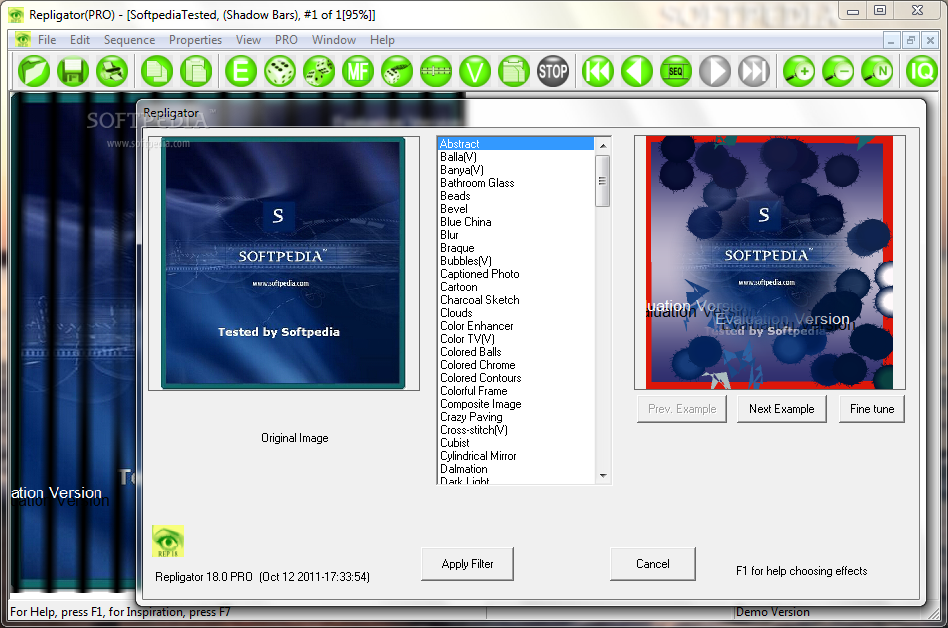Select Captioned Photo effect
Image resolution: width=948 pixels, height=628 pixels.
pos(515,274)
